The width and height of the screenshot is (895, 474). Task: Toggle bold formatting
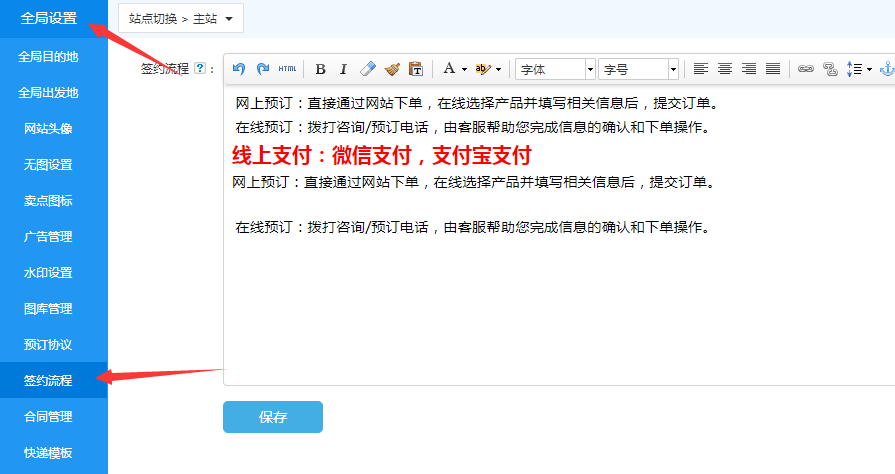click(320, 69)
